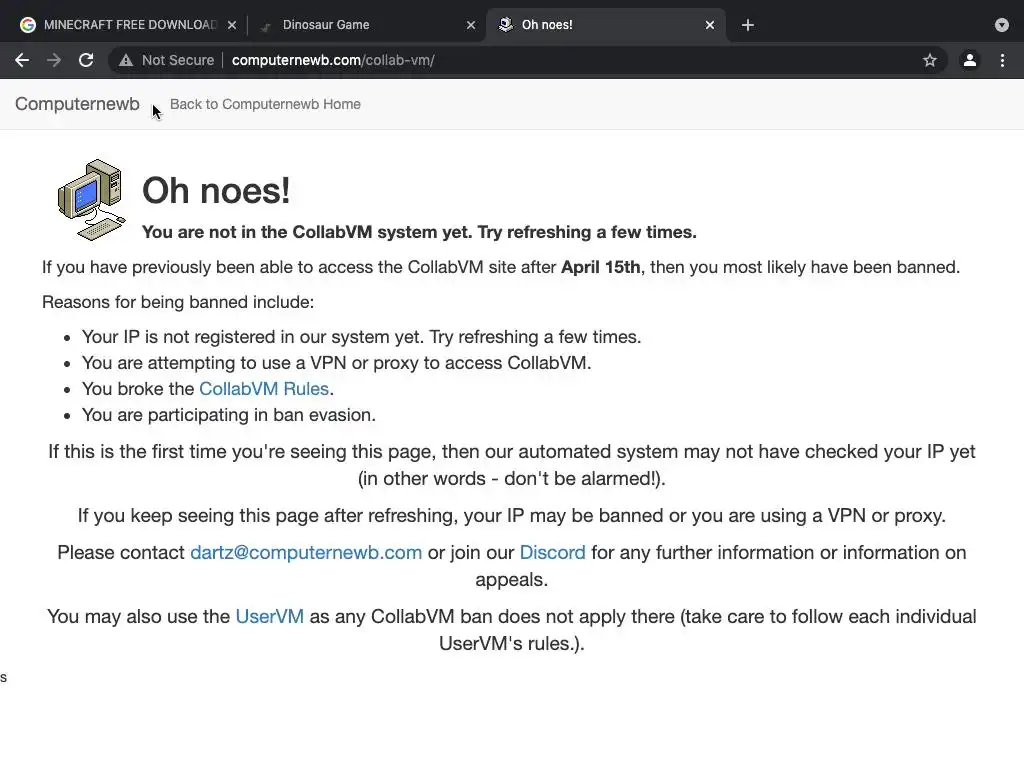
Task: Open the Chrome three-dot menu
Action: [1002, 60]
